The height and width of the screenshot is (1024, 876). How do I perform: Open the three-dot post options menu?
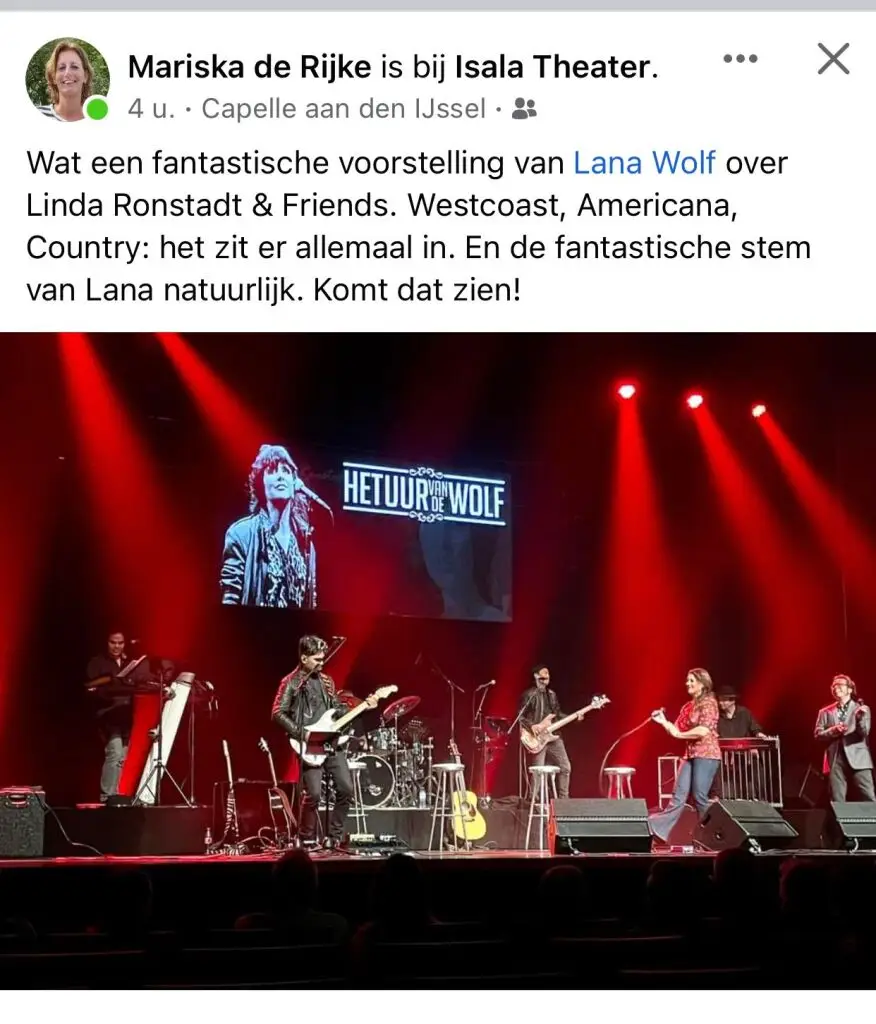pyautogui.click(x=740, y=59)
